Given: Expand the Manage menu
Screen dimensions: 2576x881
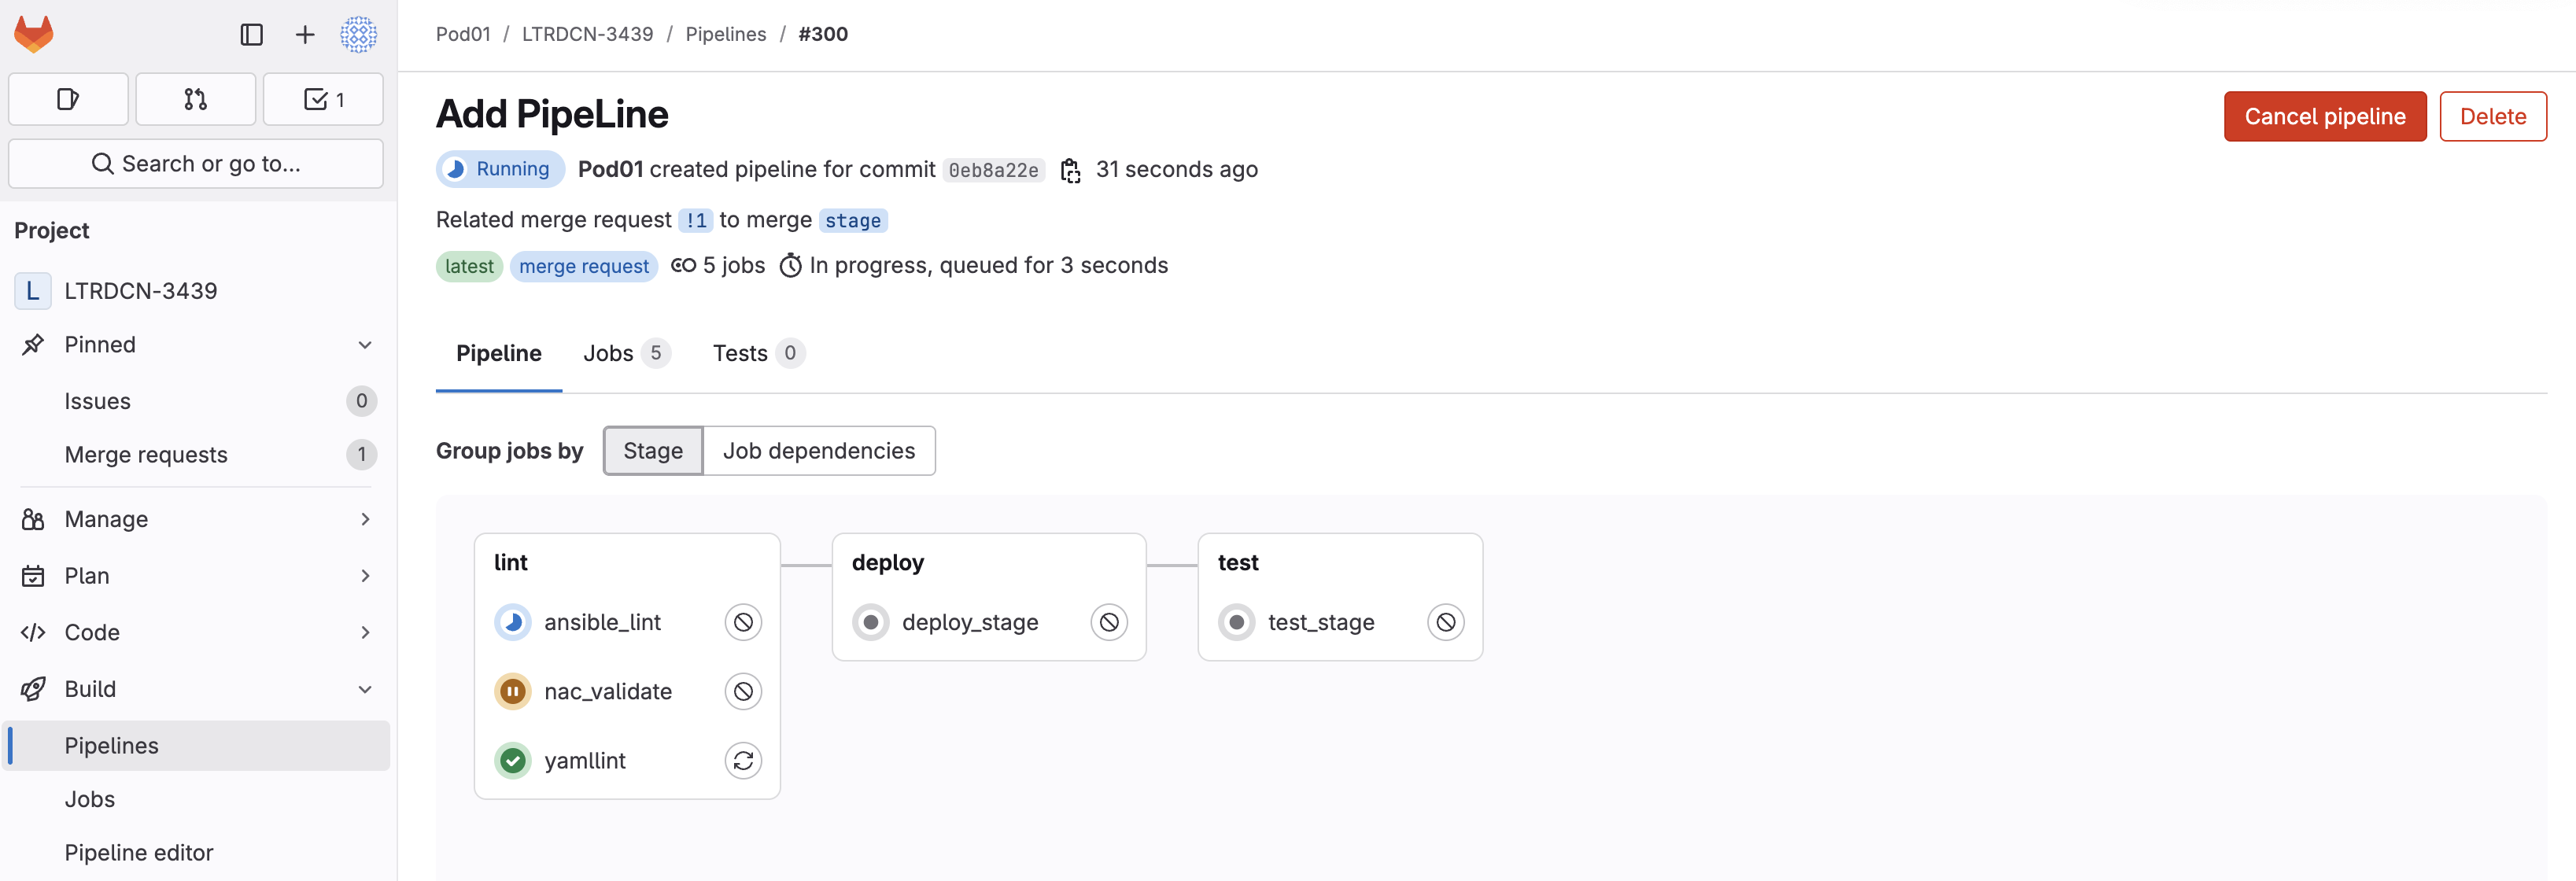Looking at the screenshot, I should 365,519.
